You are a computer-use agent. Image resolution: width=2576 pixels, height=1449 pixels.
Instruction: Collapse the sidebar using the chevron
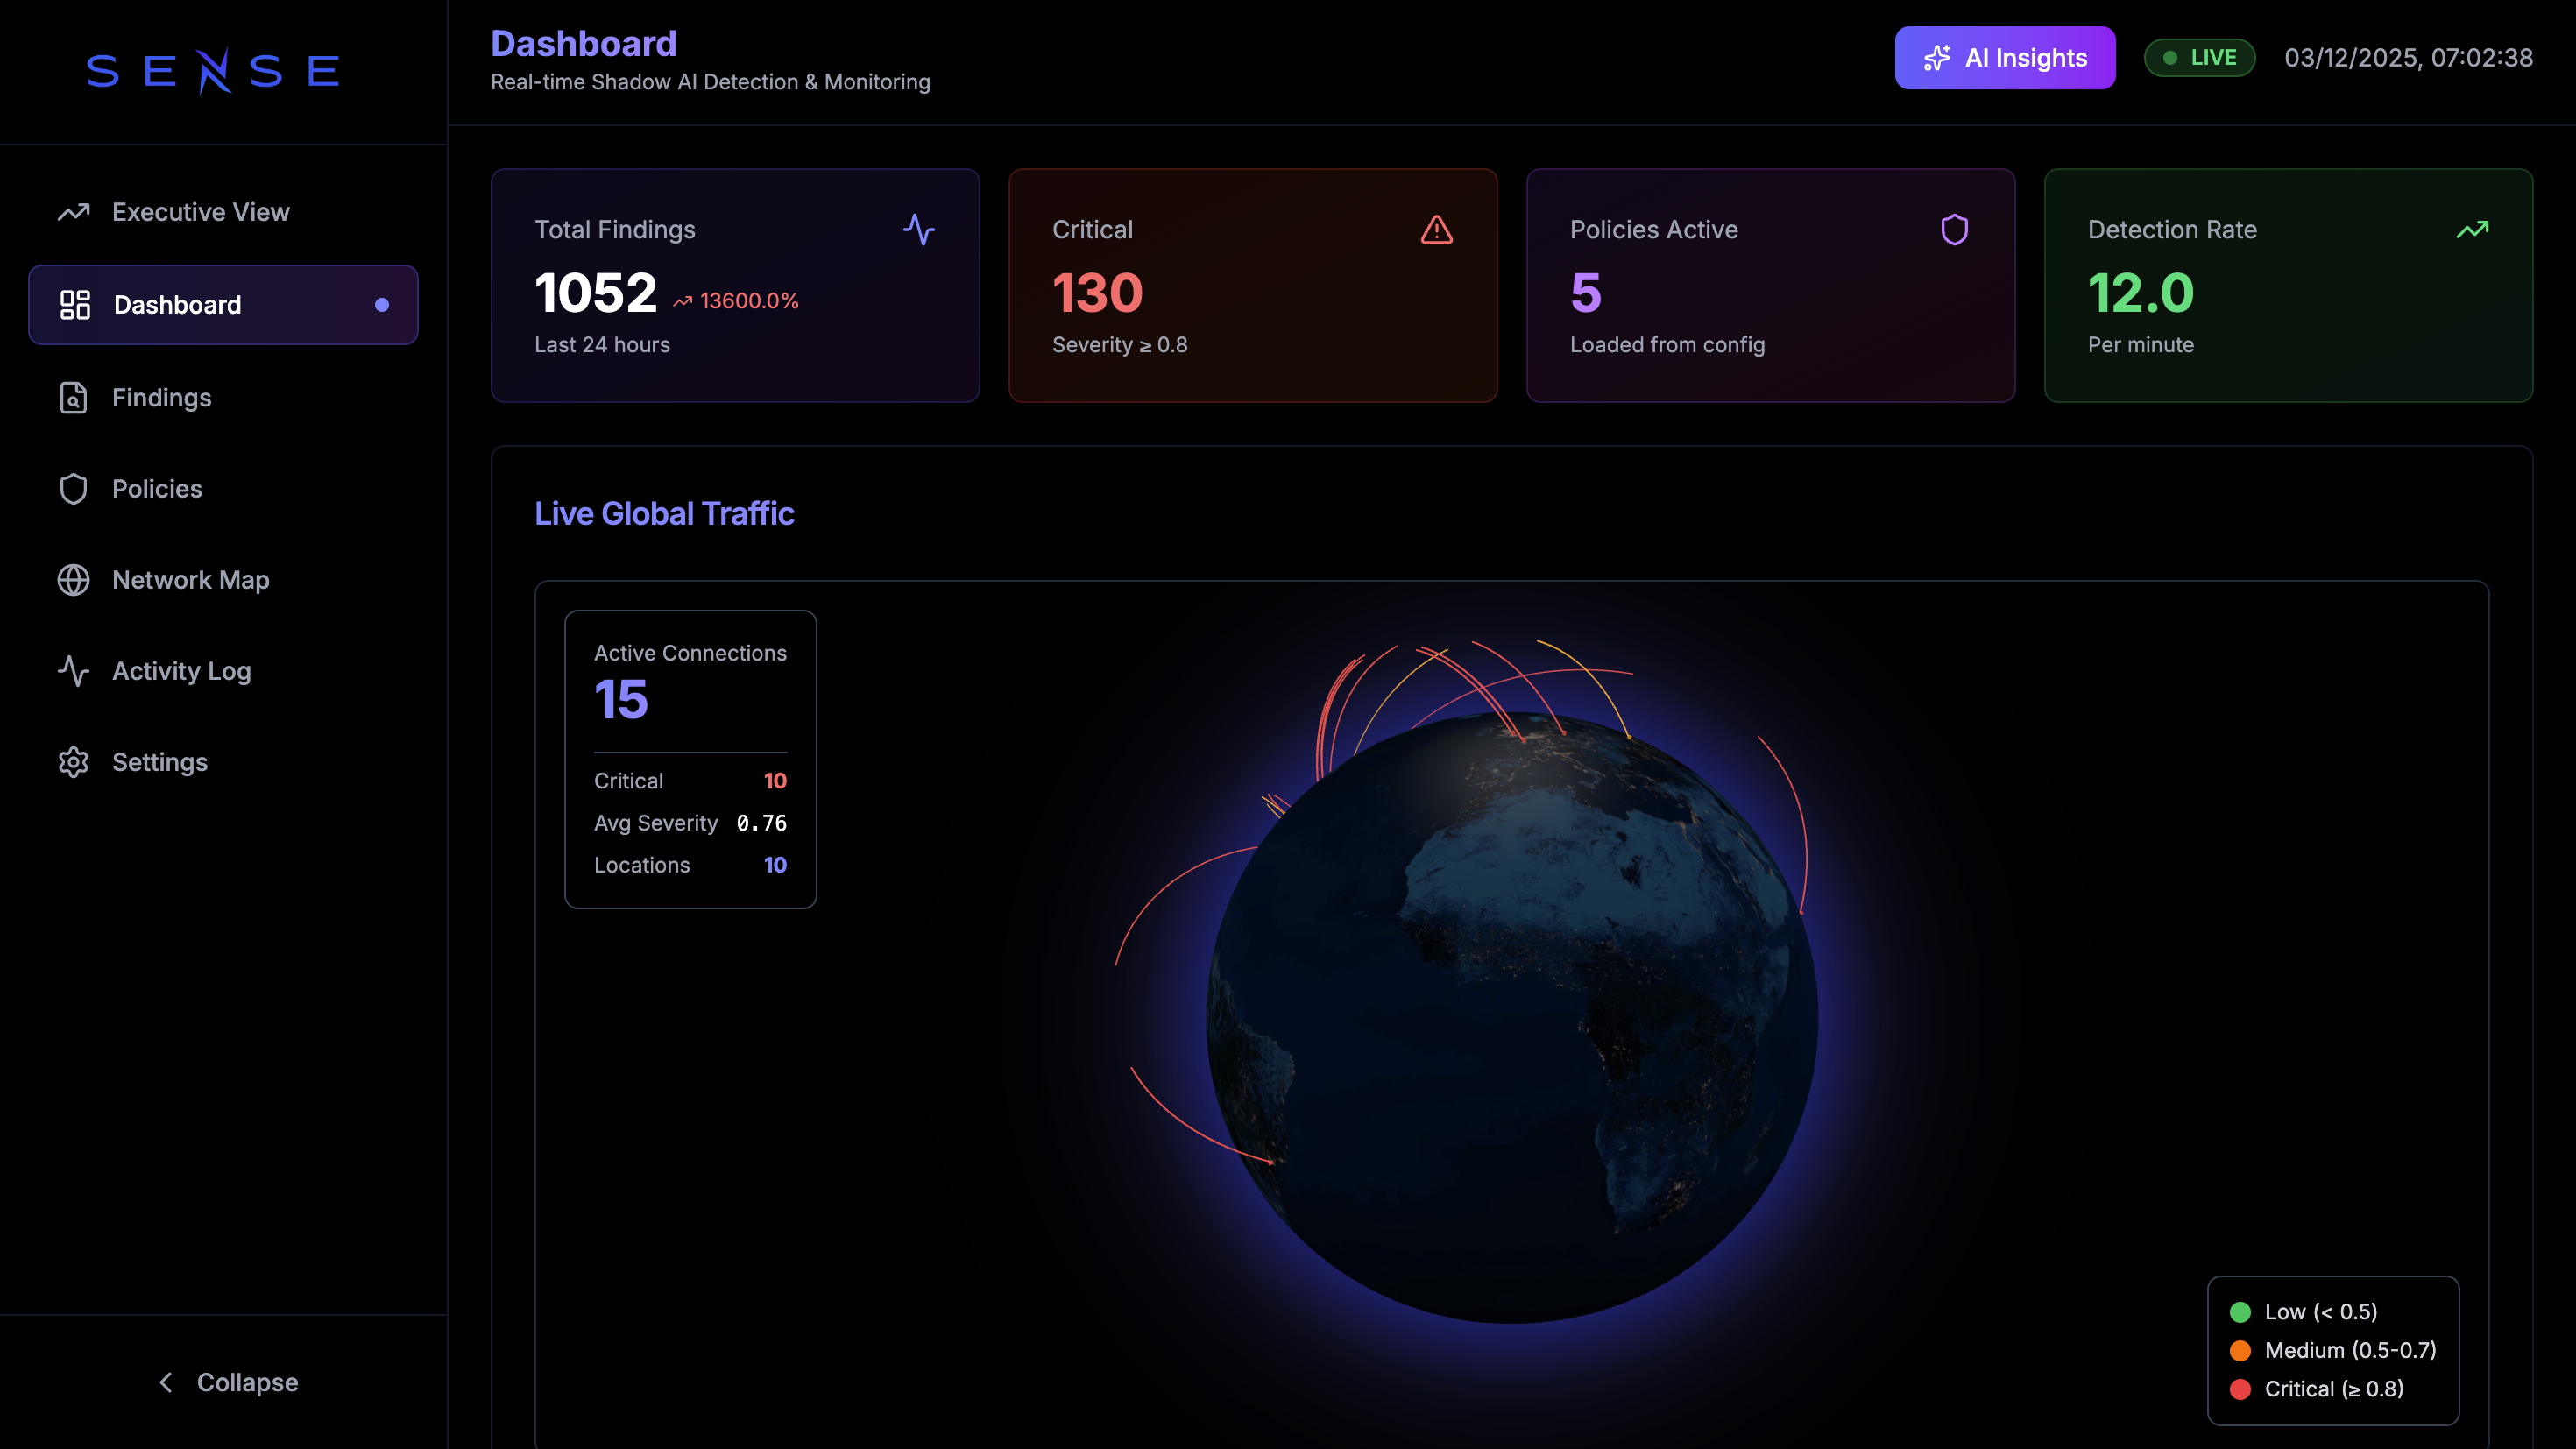(x=166, y=1382)
